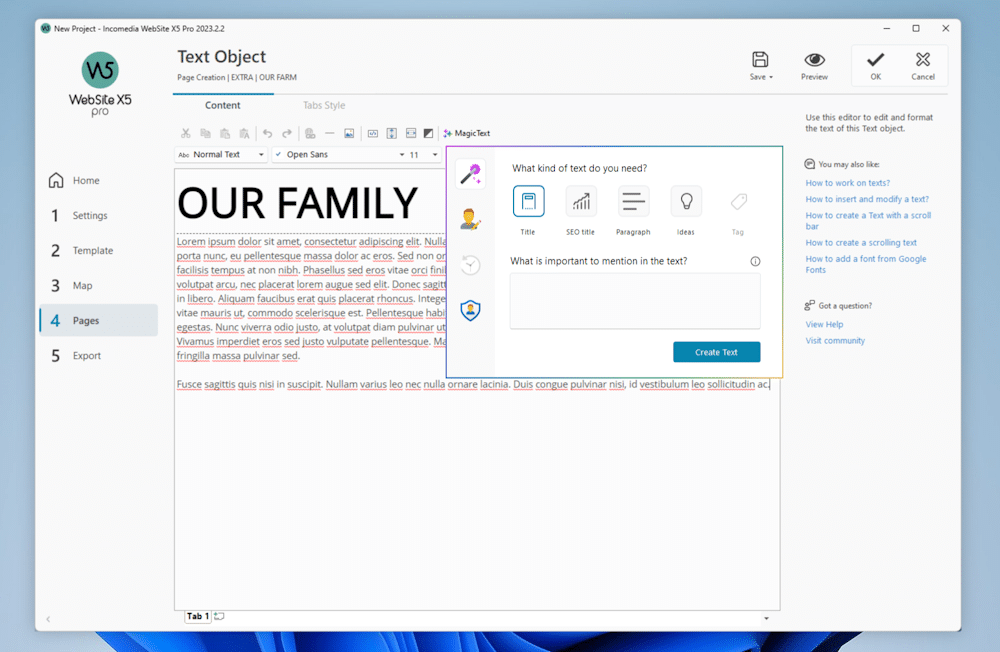Click the HTML code icon in toolbar

(x=373, y=133)
